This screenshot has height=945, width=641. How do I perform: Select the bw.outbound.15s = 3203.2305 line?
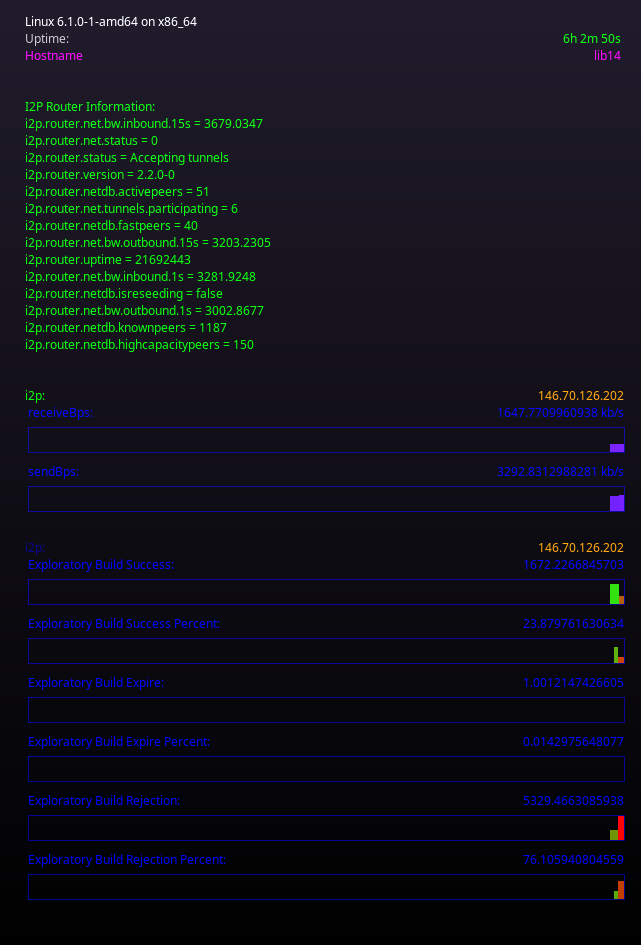click(148, 242)
